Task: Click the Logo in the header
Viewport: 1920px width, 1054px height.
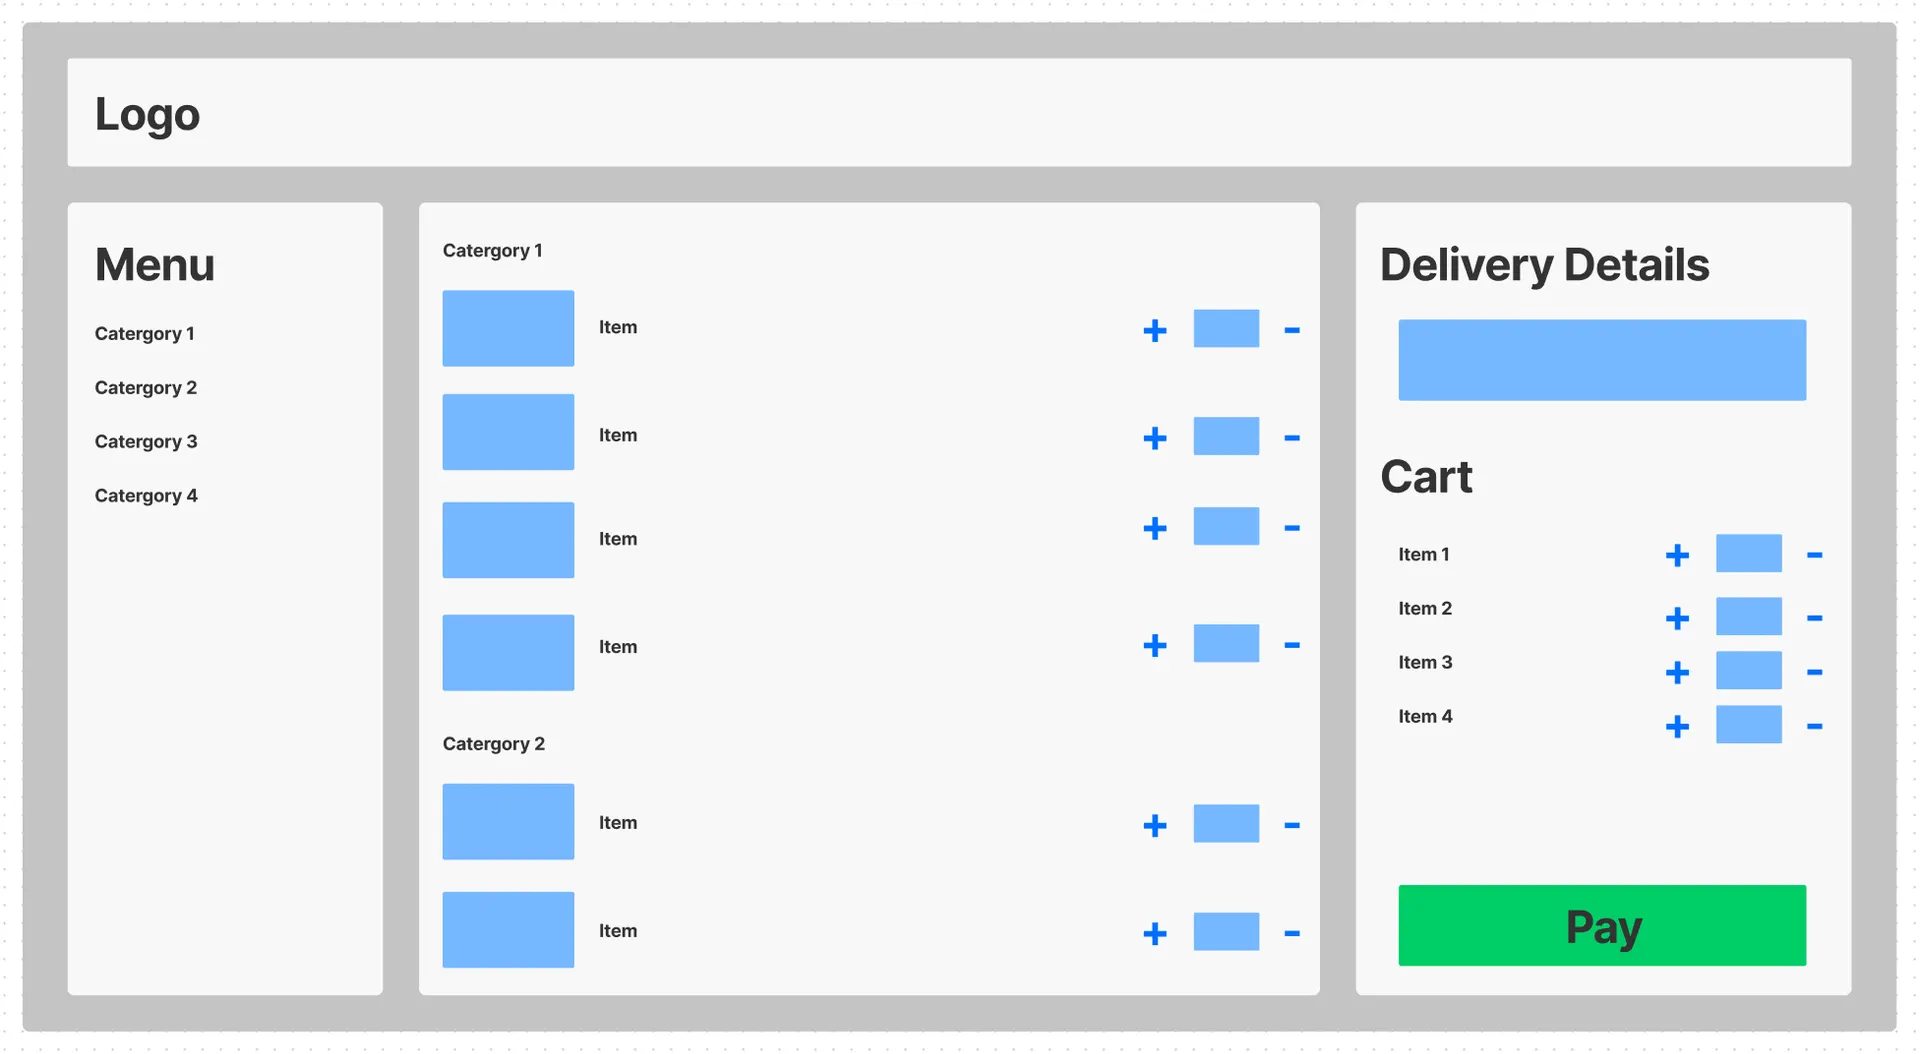Action: click(x=147, y=114)
